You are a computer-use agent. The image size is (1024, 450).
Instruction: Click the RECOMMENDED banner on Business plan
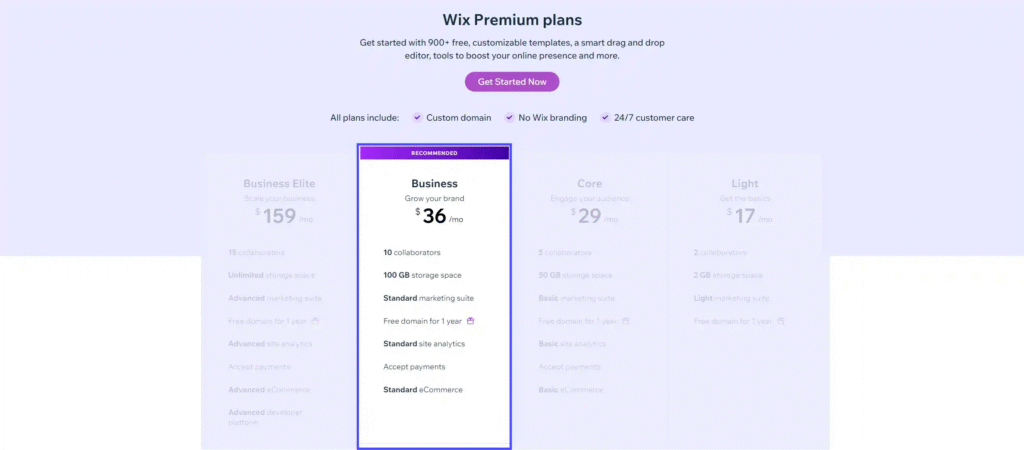(x=434, y=153)
